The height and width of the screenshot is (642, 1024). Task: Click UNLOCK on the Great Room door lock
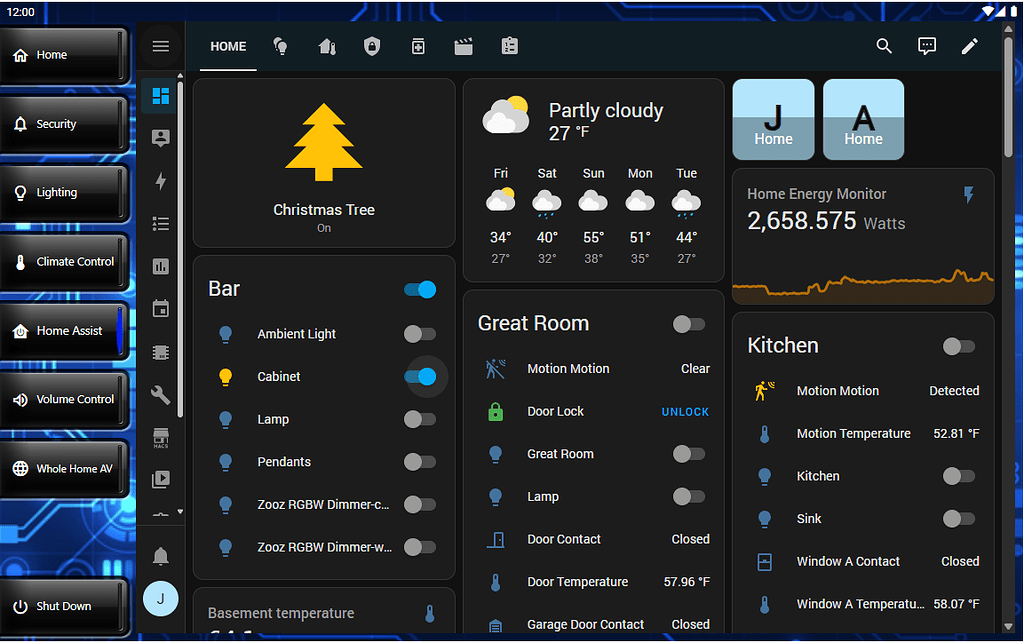coord(685,411)
